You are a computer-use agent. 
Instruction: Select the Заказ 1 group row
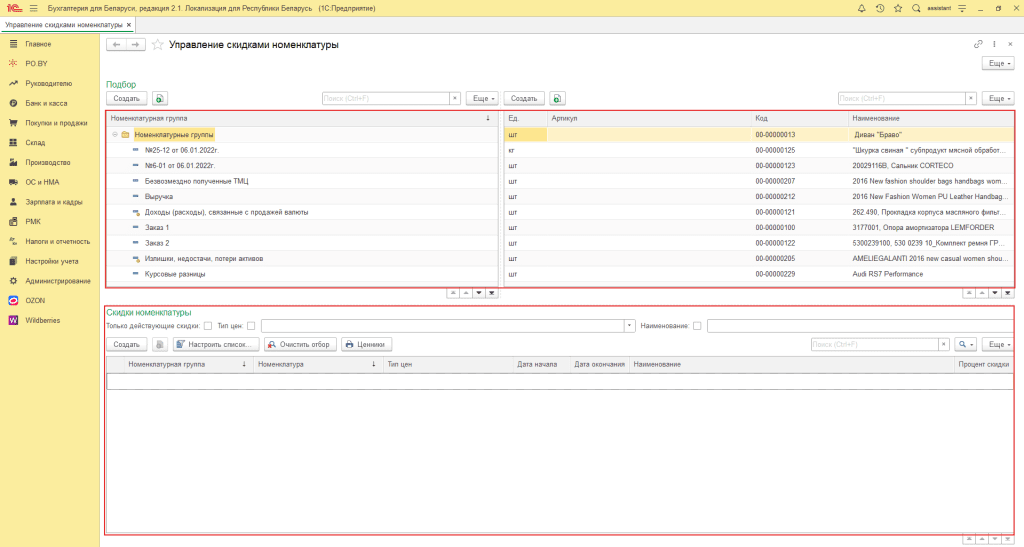pos(302,228)
